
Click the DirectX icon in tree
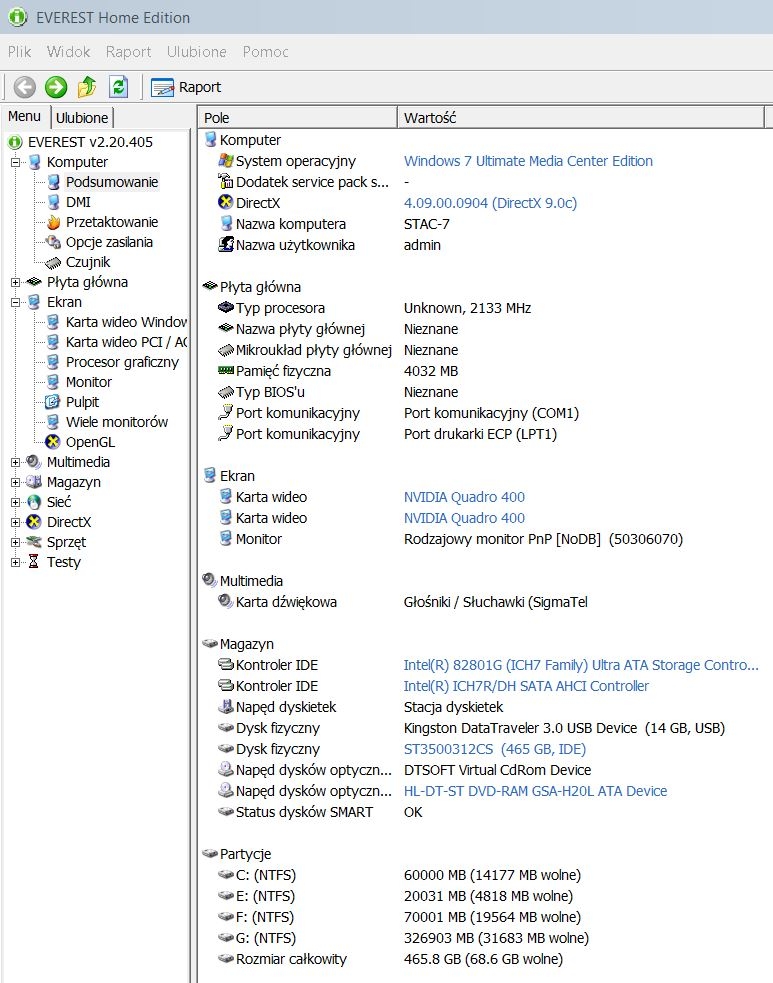click(x=34, y=522)
